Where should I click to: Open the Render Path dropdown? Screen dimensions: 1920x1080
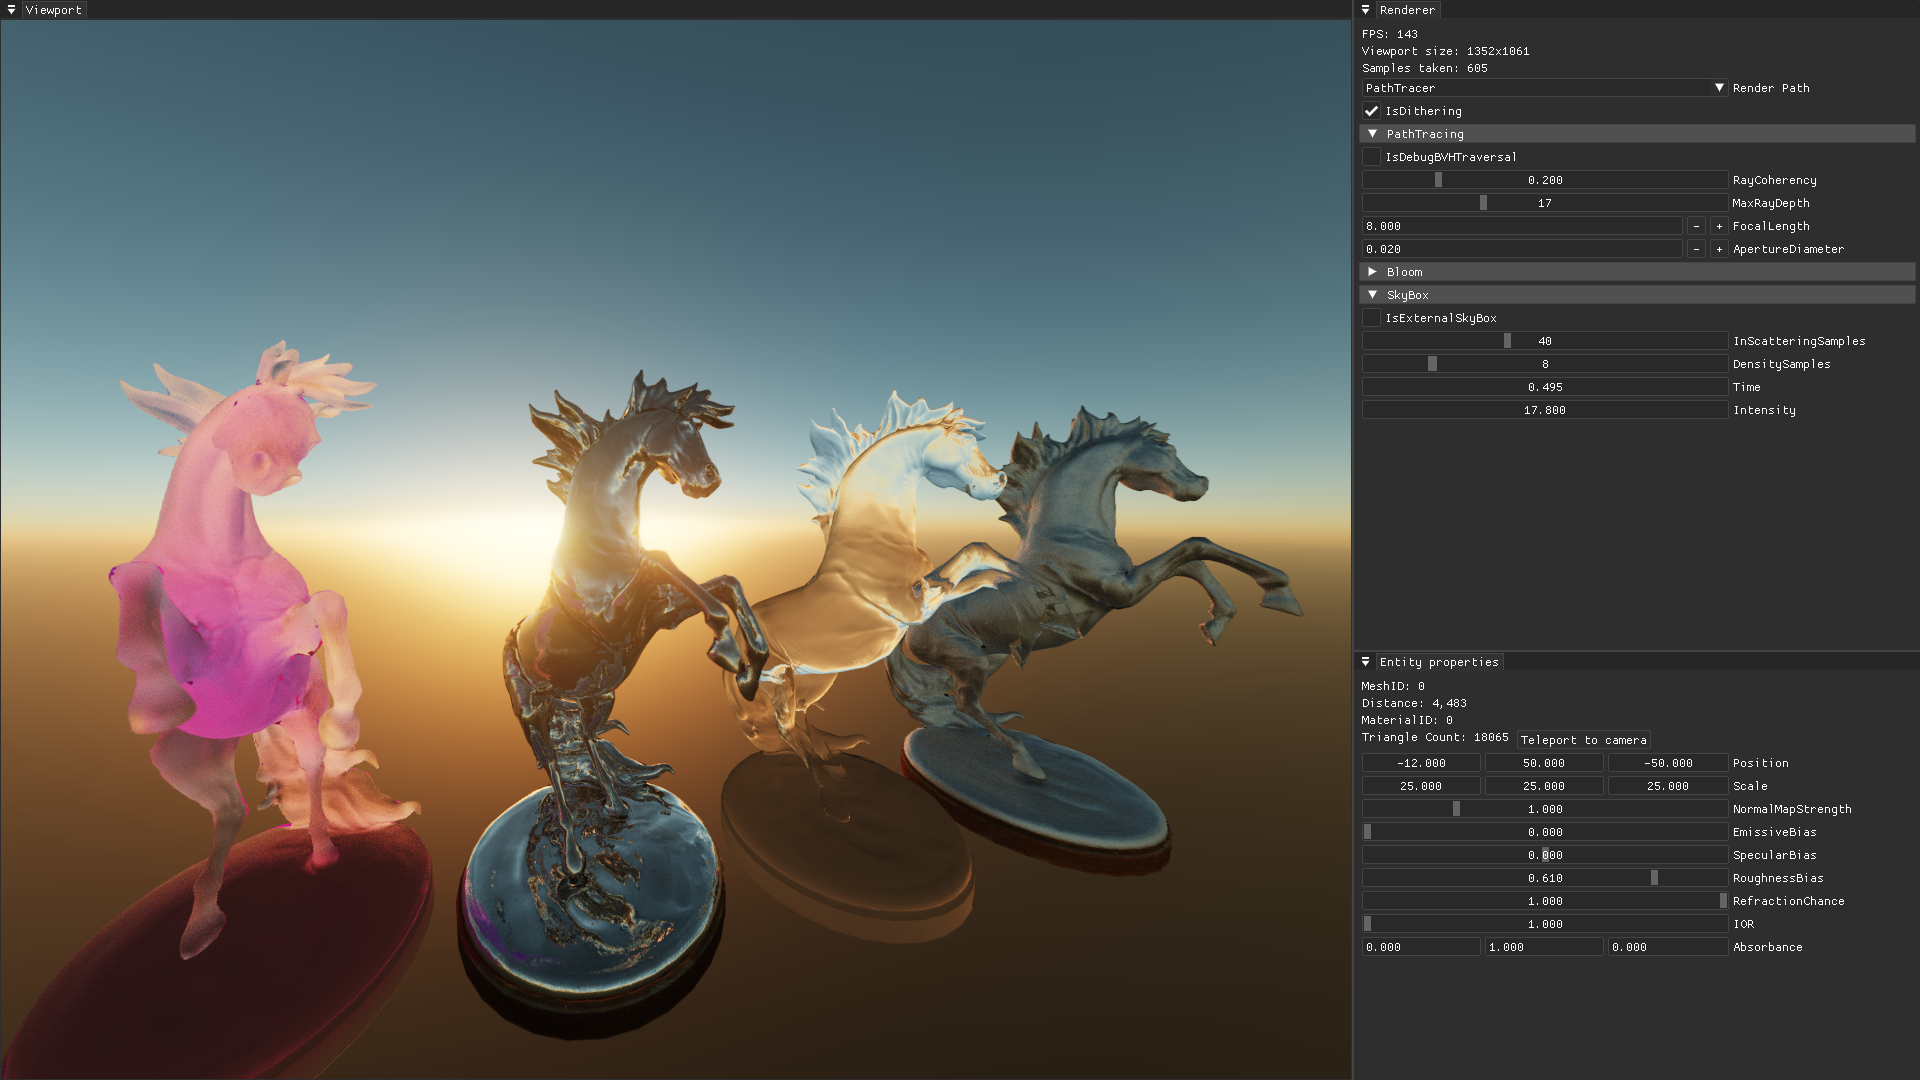tap(1544, 88)
